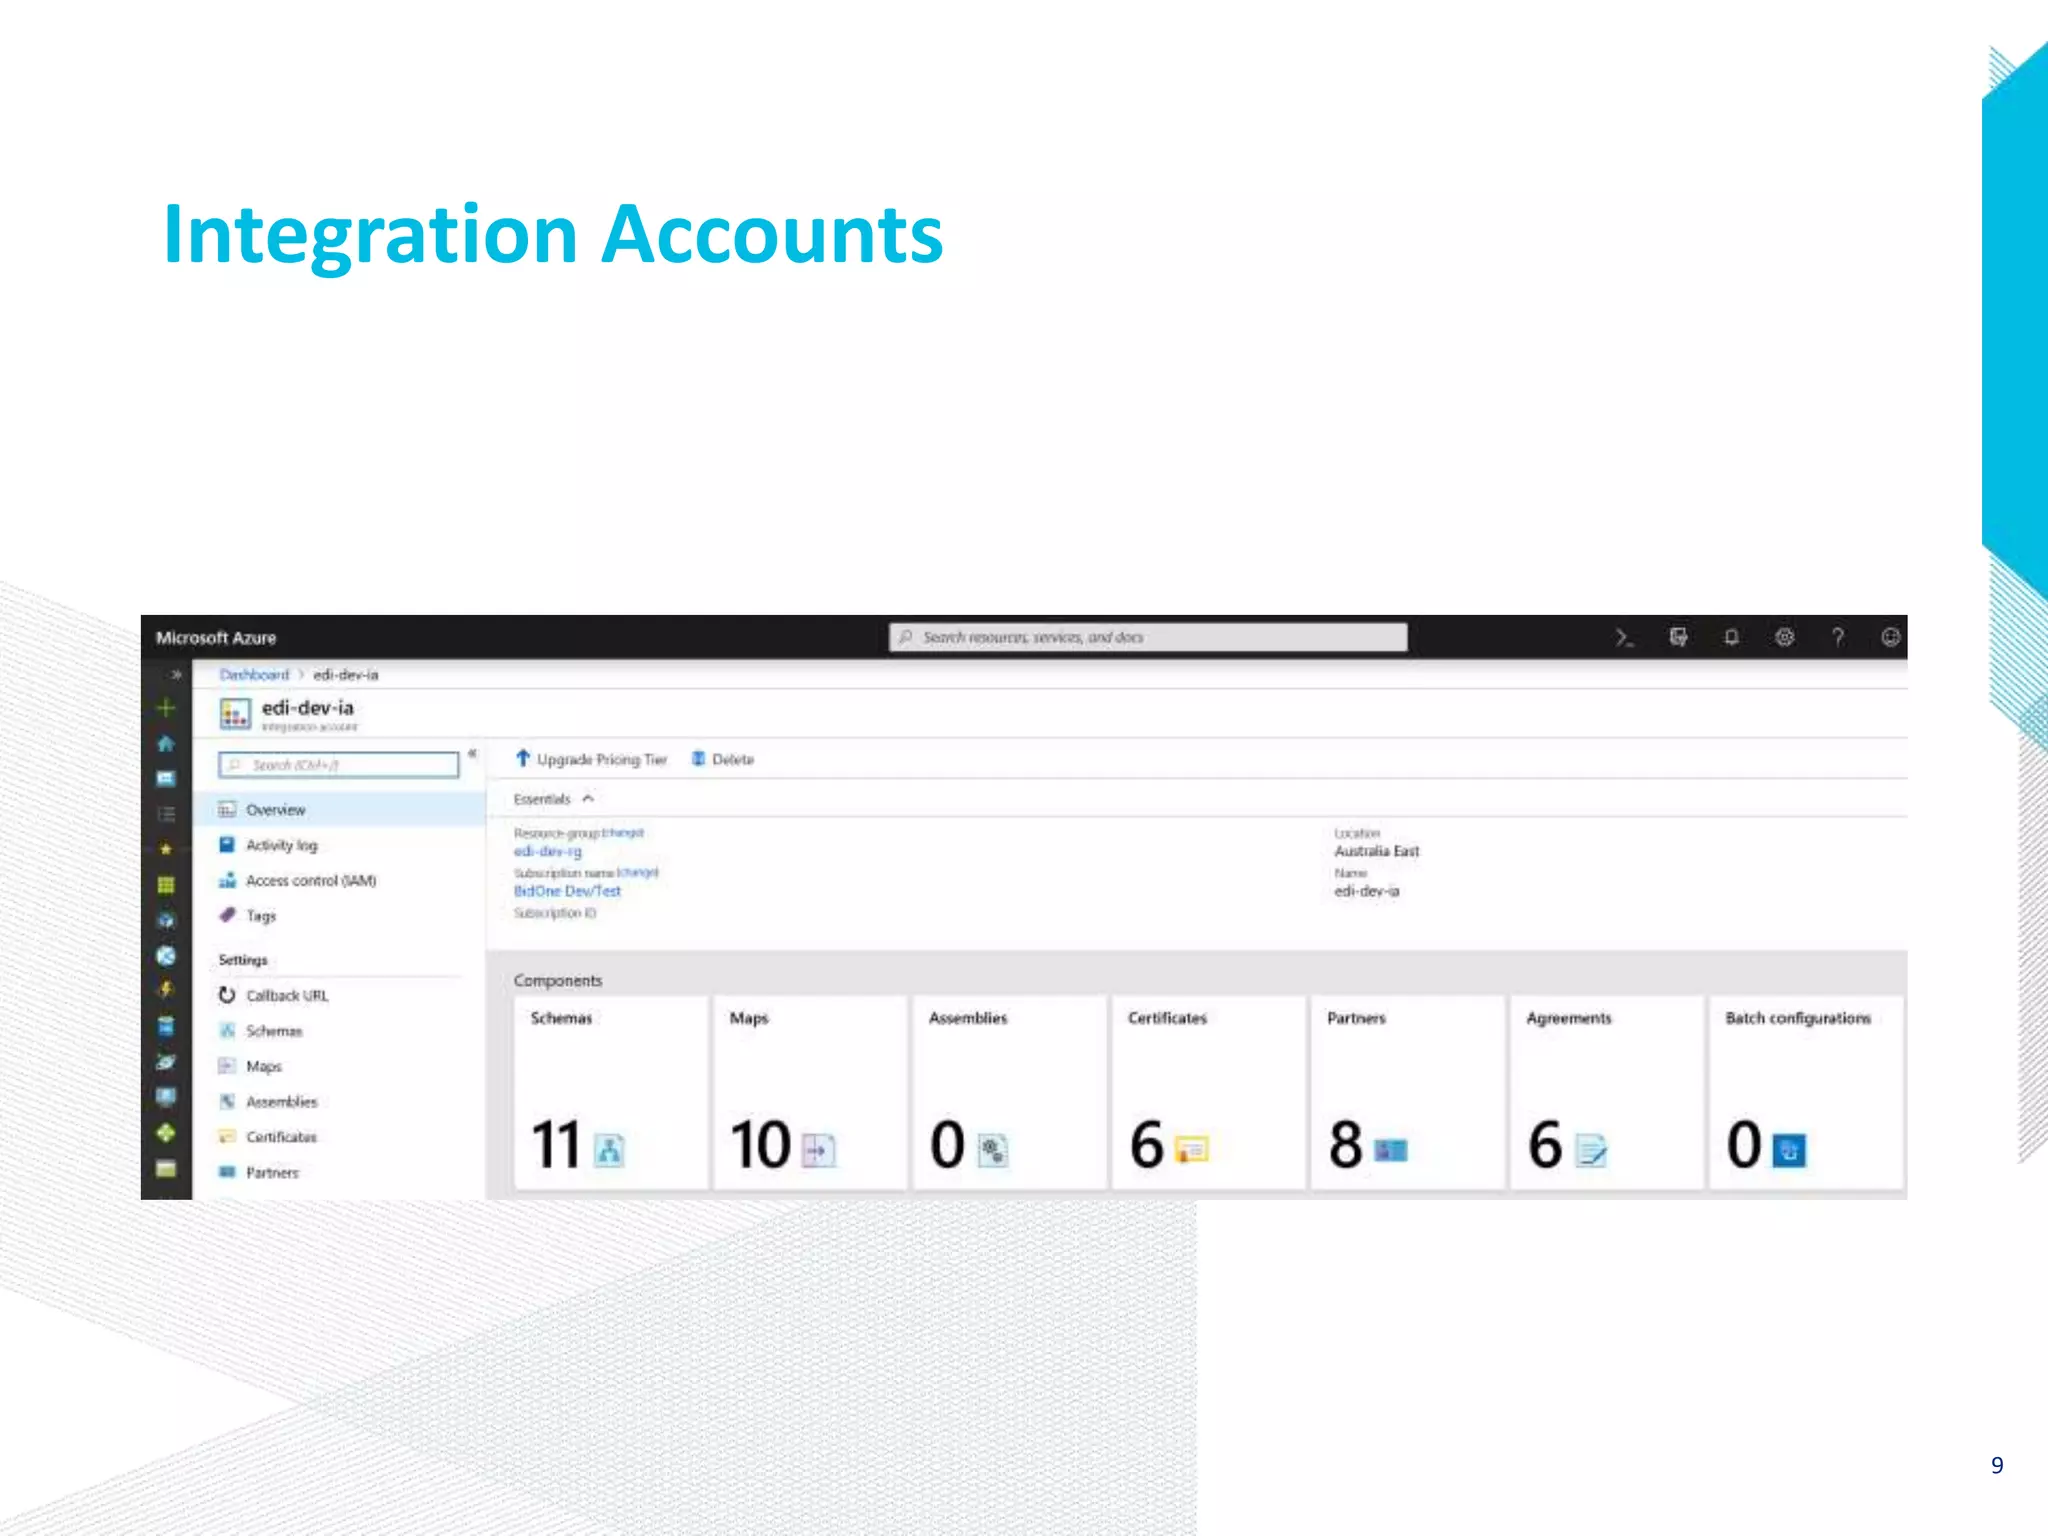Screen dimensions: 2048x1536
Task: Open the Schemas component tile
Action: (x=610, y=1091)
